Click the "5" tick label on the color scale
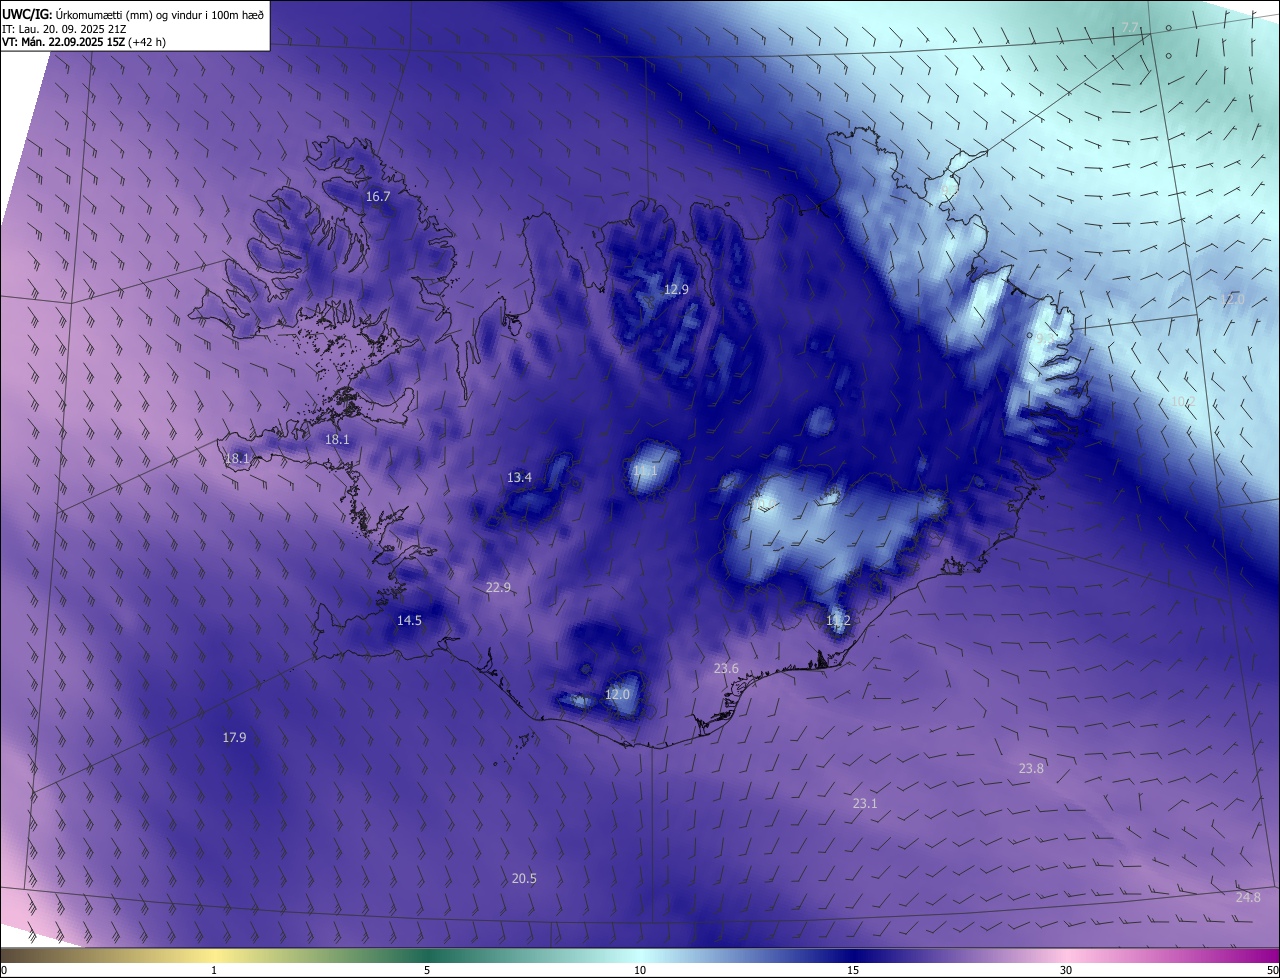 tap(427, 971)
